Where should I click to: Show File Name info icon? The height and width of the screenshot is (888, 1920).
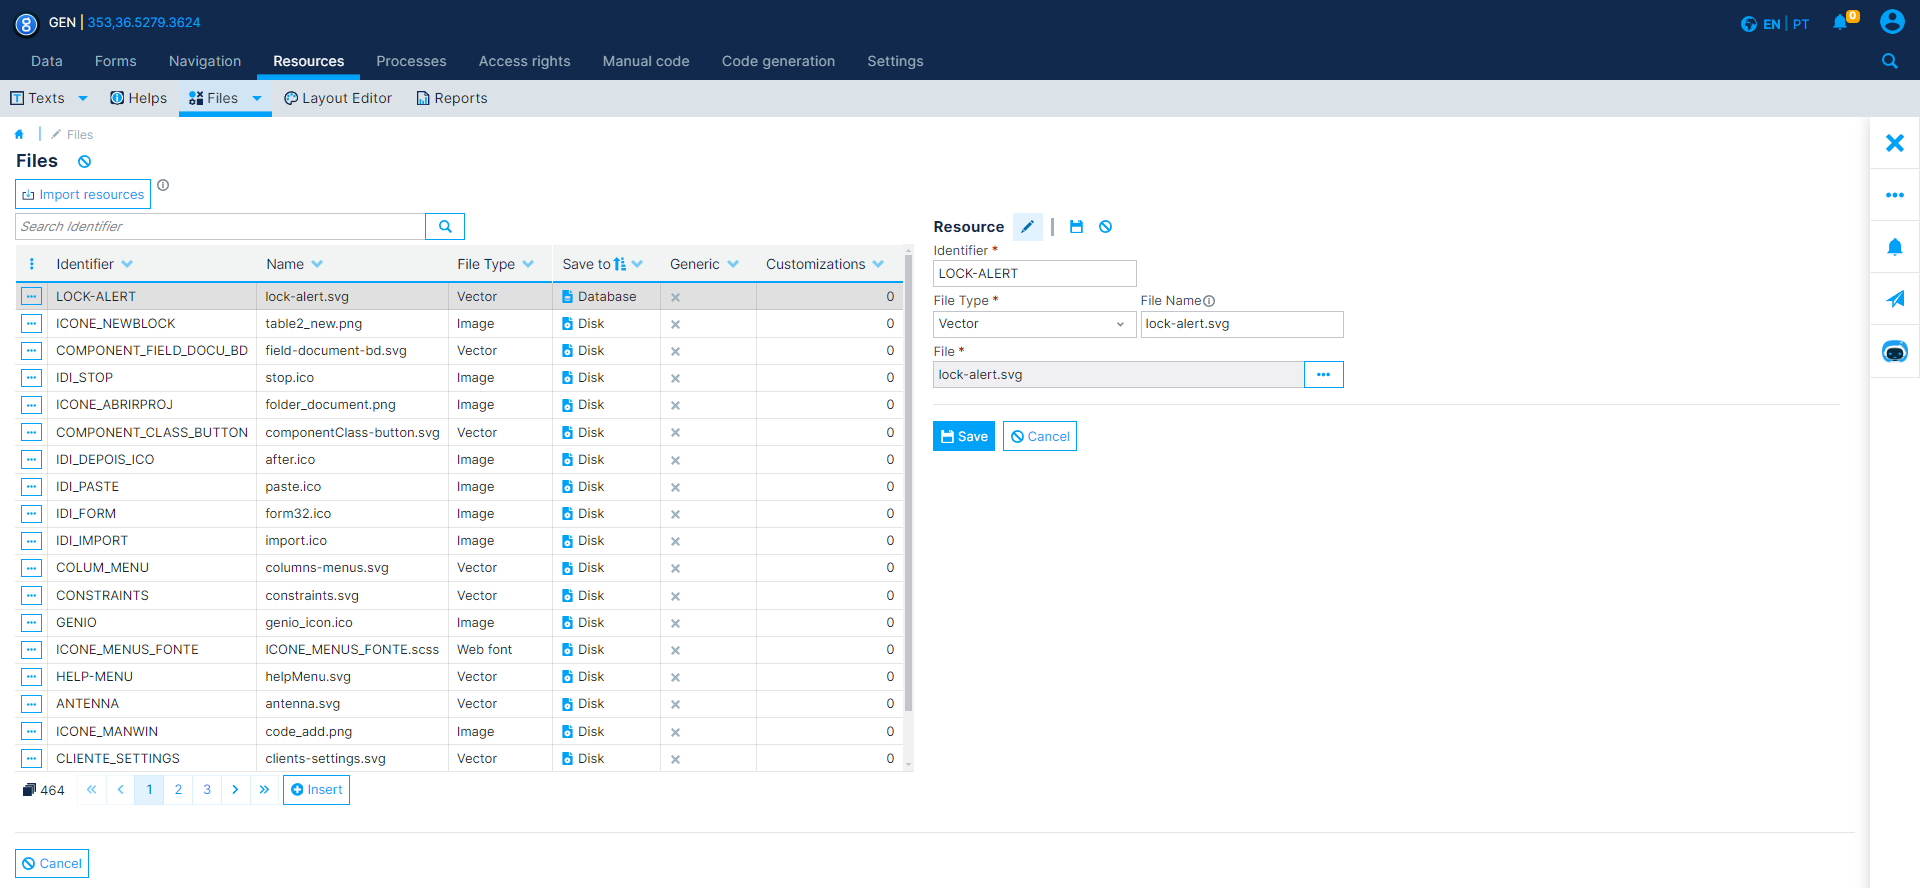click(1209, 301)
